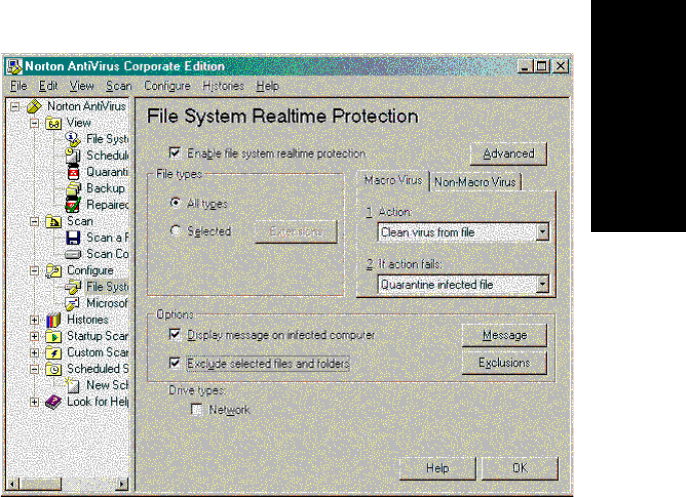Click the tree pane scroll right arrow
This screenshot has width=686, height=497.
coord(123,484)
